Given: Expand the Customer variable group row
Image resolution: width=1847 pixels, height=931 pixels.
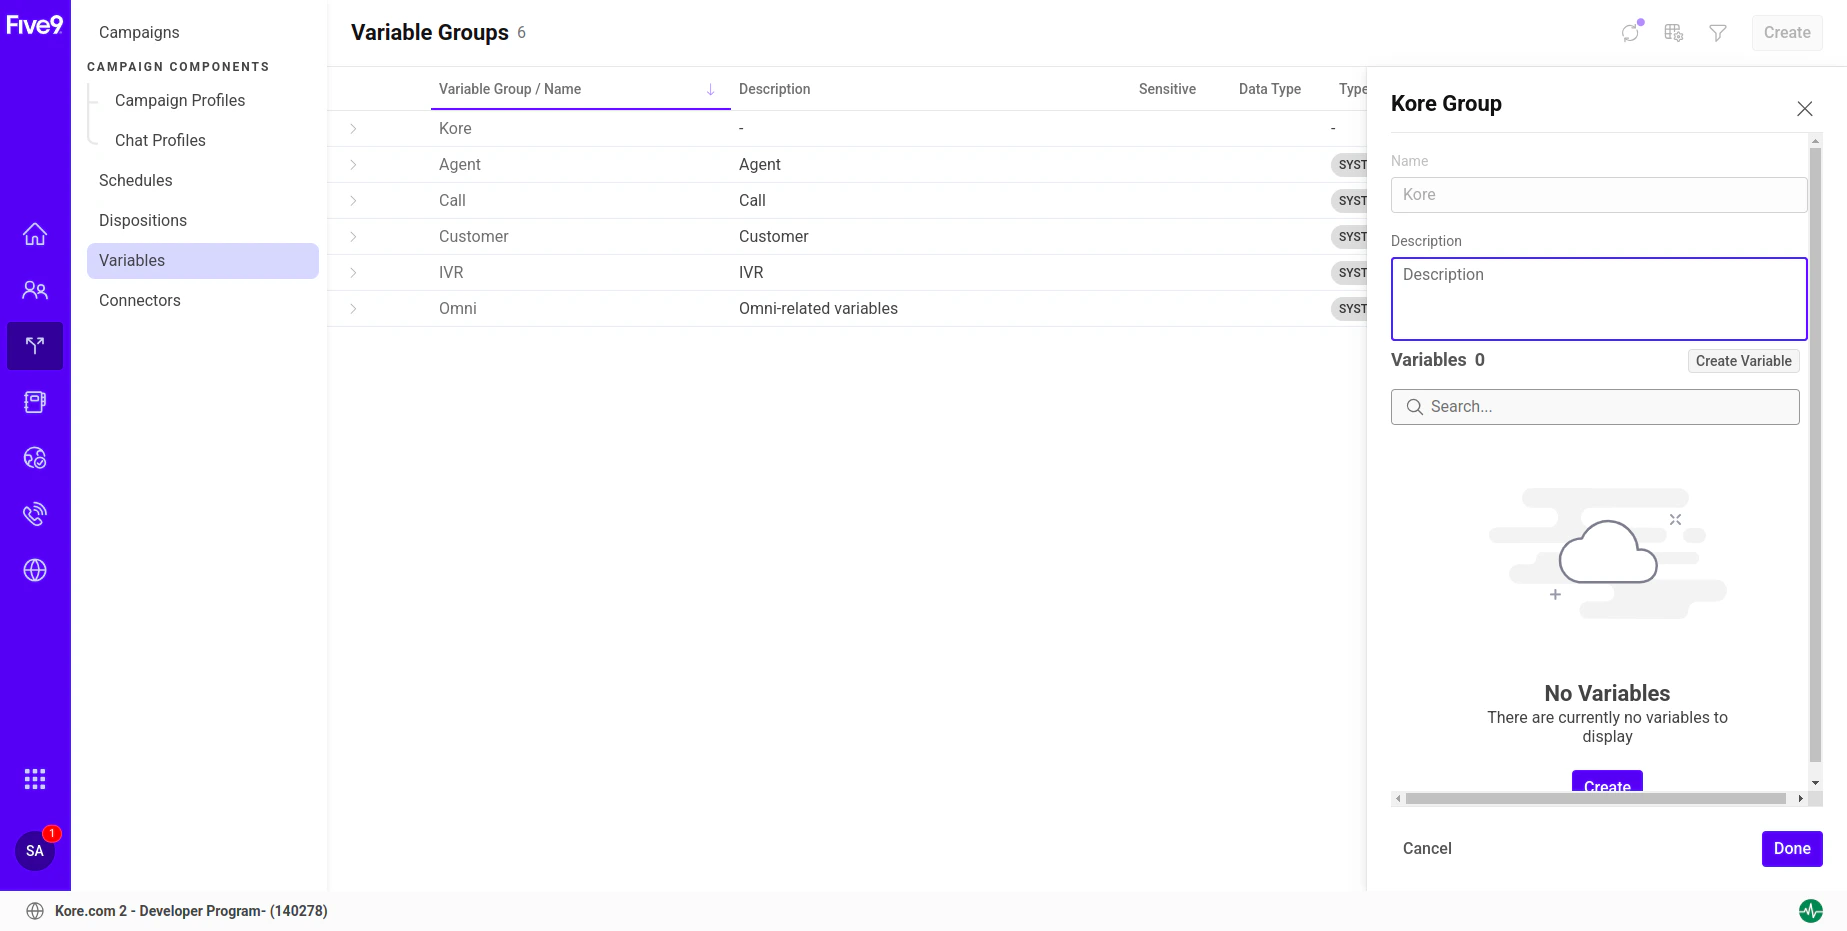Looking at the screenshot, I should point(353,237).
